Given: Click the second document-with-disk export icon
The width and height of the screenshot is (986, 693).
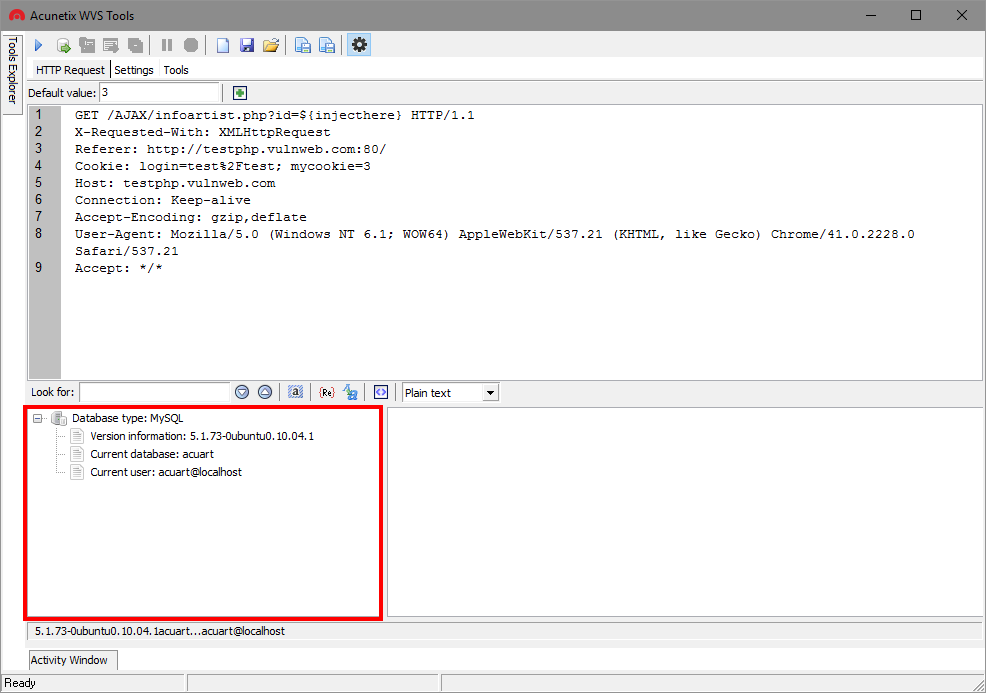Looking at the screenshot, I should point(326,45).
